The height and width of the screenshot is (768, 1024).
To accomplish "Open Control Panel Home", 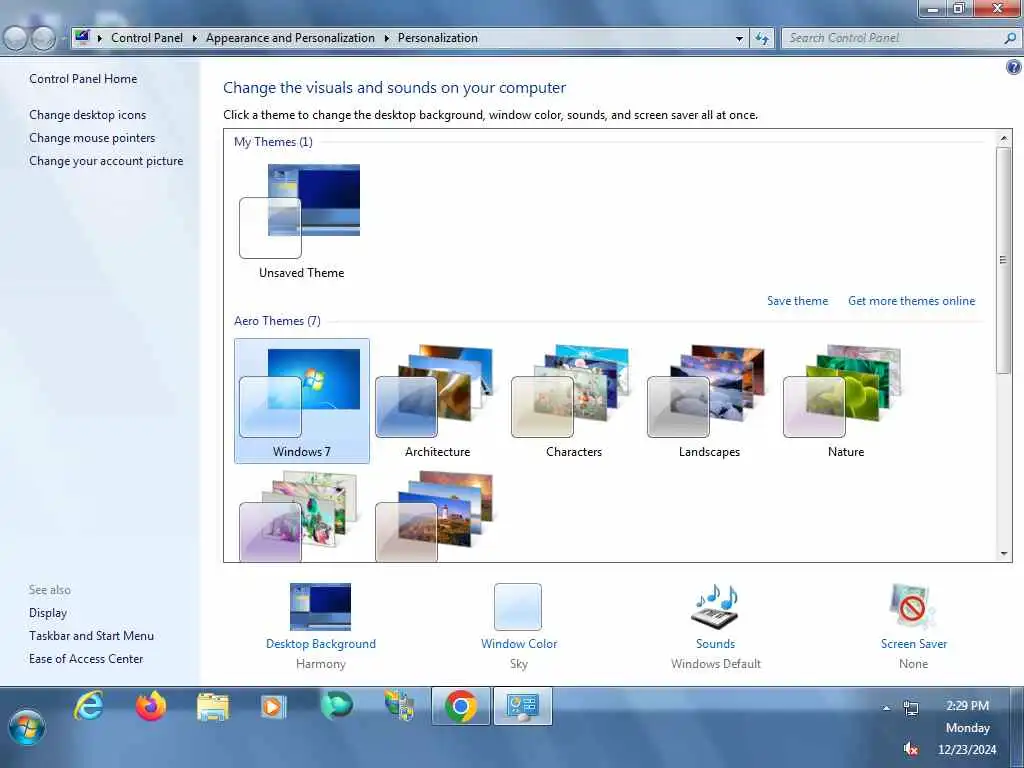I will [x=83, y=79].
